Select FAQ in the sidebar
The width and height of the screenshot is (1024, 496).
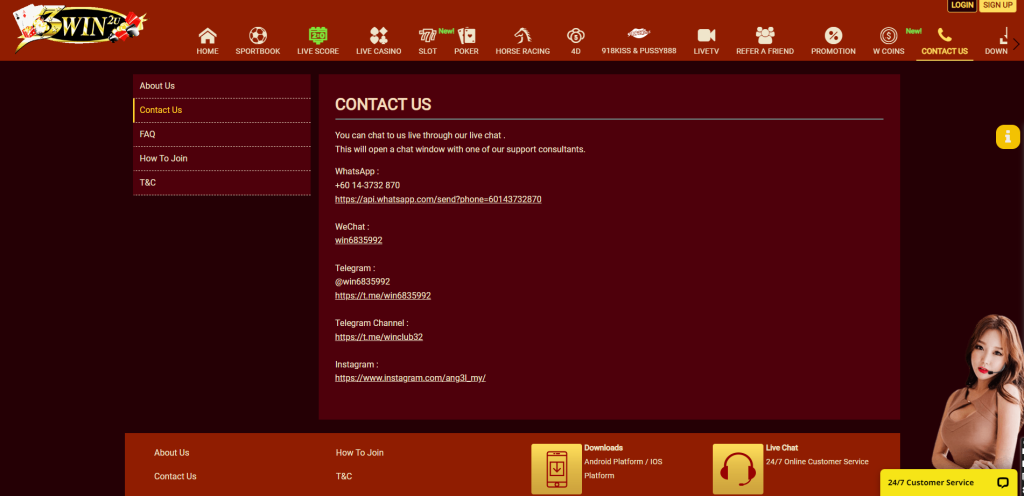point(221,134)
